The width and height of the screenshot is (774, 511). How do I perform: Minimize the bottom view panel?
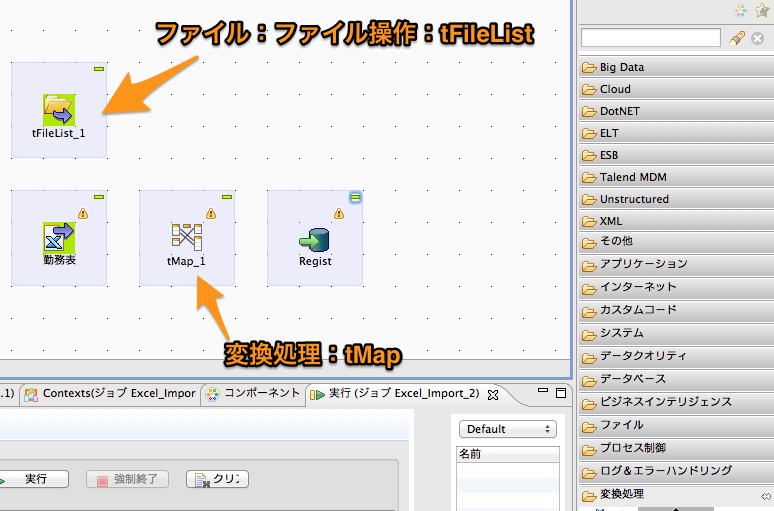point(543,391)
